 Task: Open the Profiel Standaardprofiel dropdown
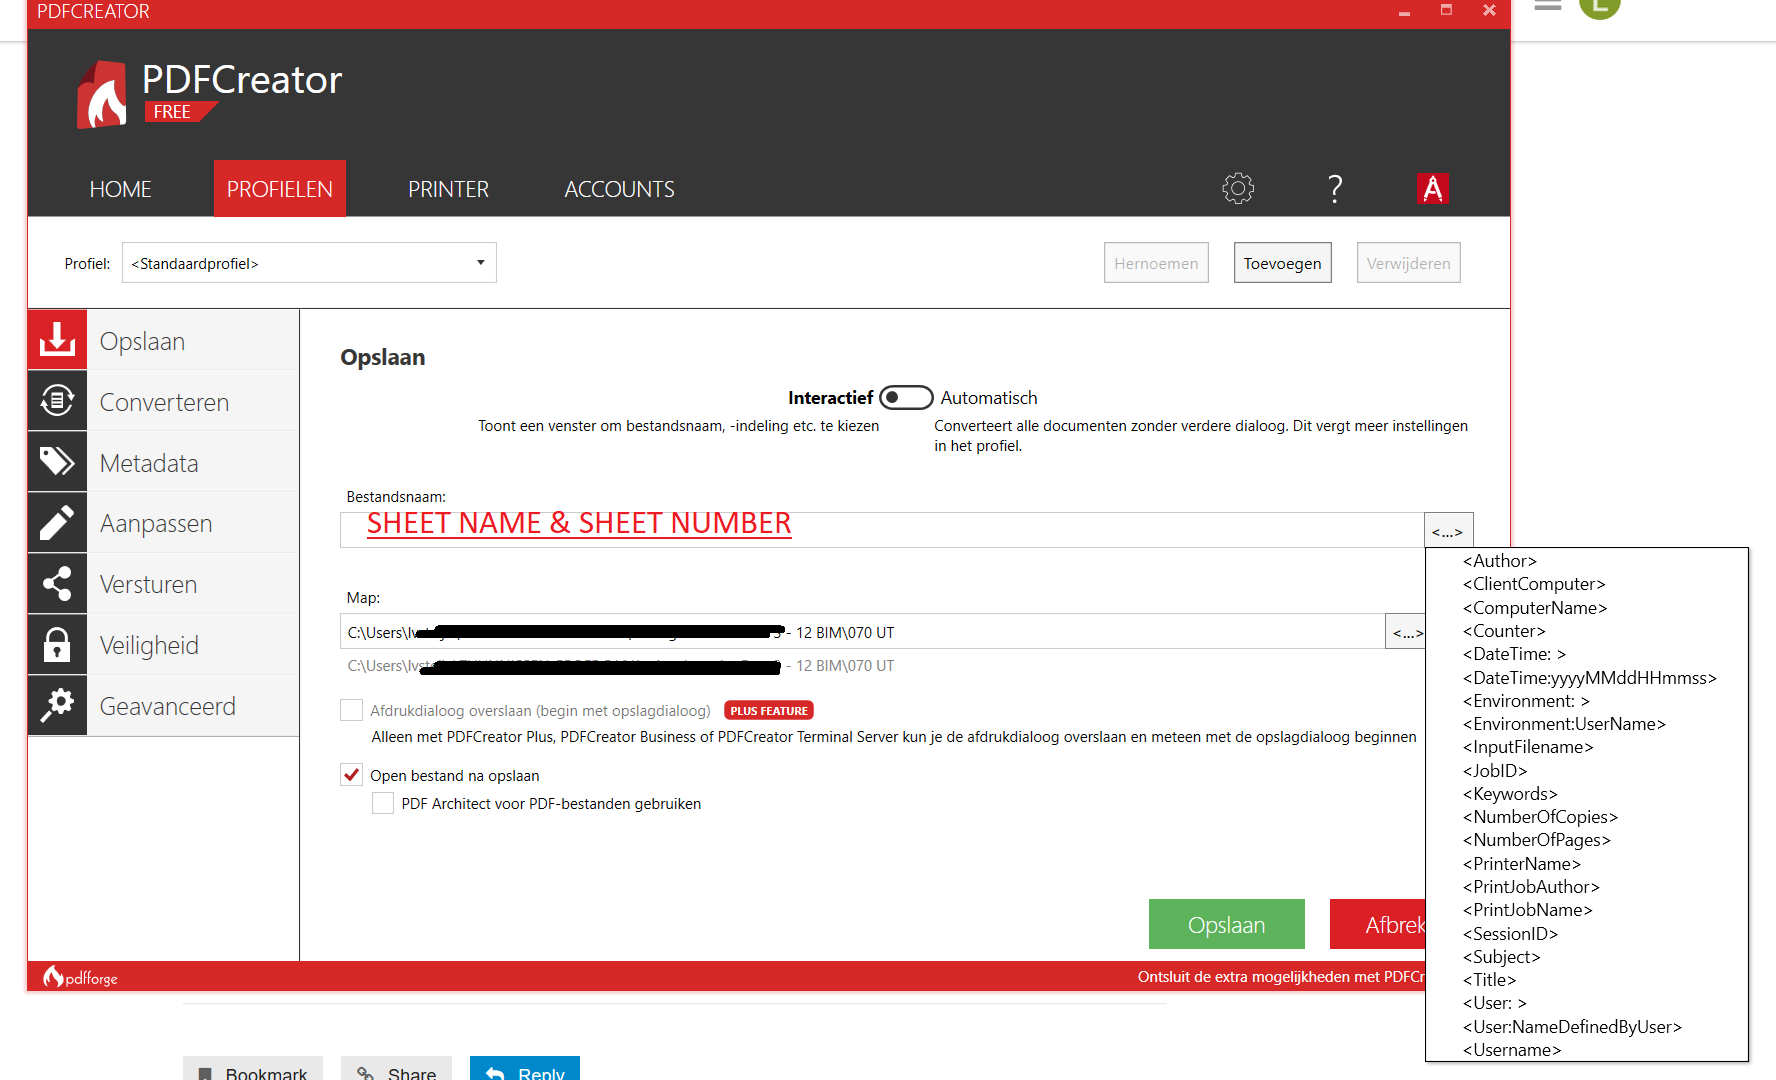pos(309,263)
